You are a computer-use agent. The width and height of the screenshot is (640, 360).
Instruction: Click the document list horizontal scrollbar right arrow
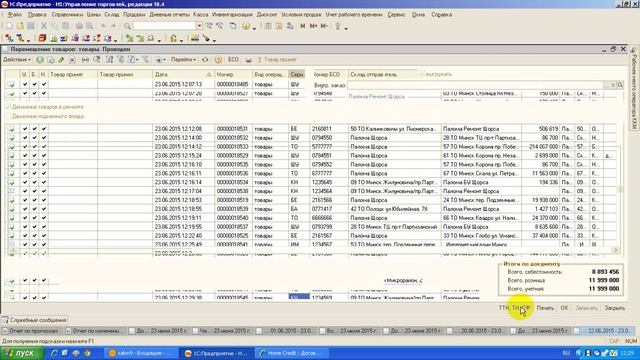pos(616,250)
